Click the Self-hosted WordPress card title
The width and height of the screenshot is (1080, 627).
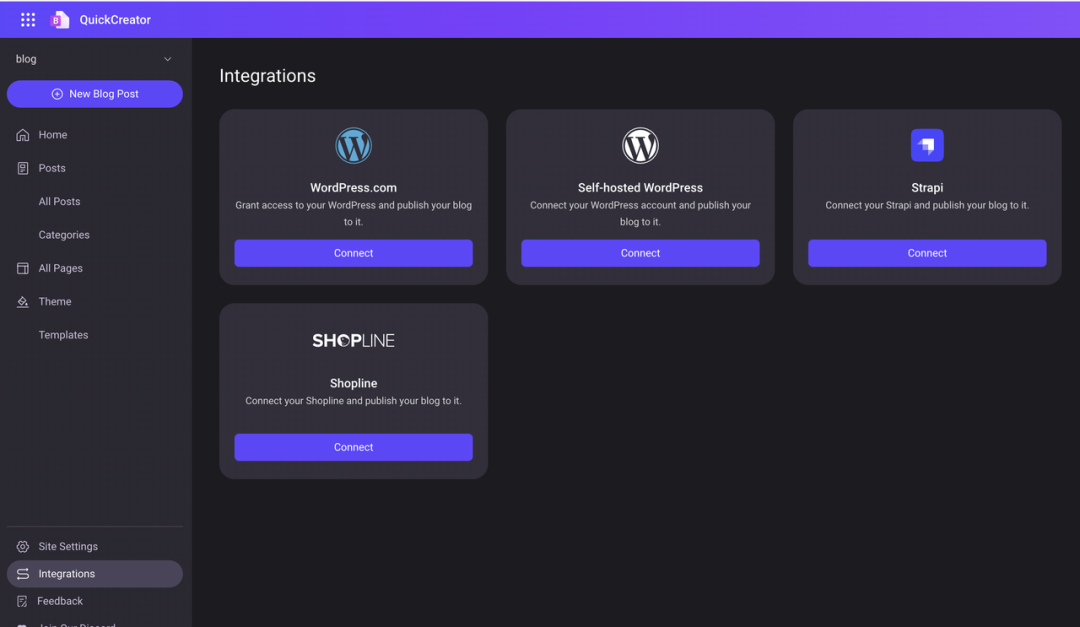(x=641, y=187)
